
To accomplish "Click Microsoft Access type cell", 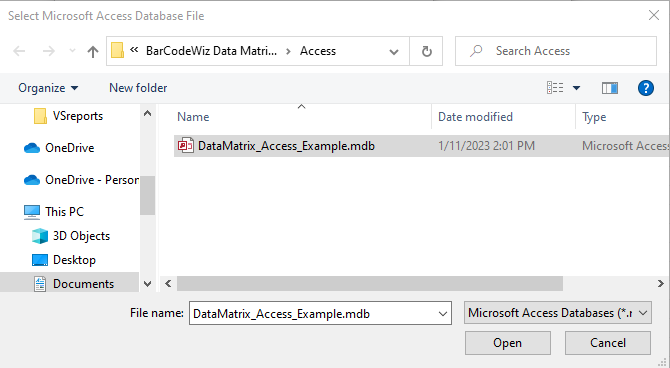I will [x=626, y=146].
